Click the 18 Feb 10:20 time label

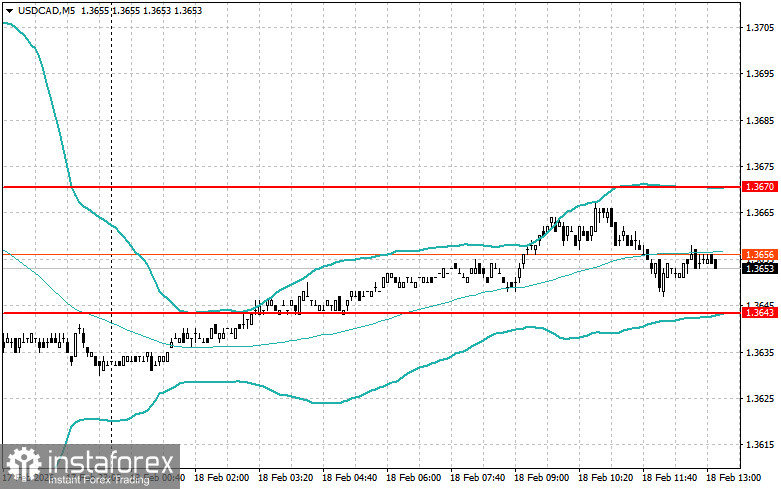(x=605, y=478)
